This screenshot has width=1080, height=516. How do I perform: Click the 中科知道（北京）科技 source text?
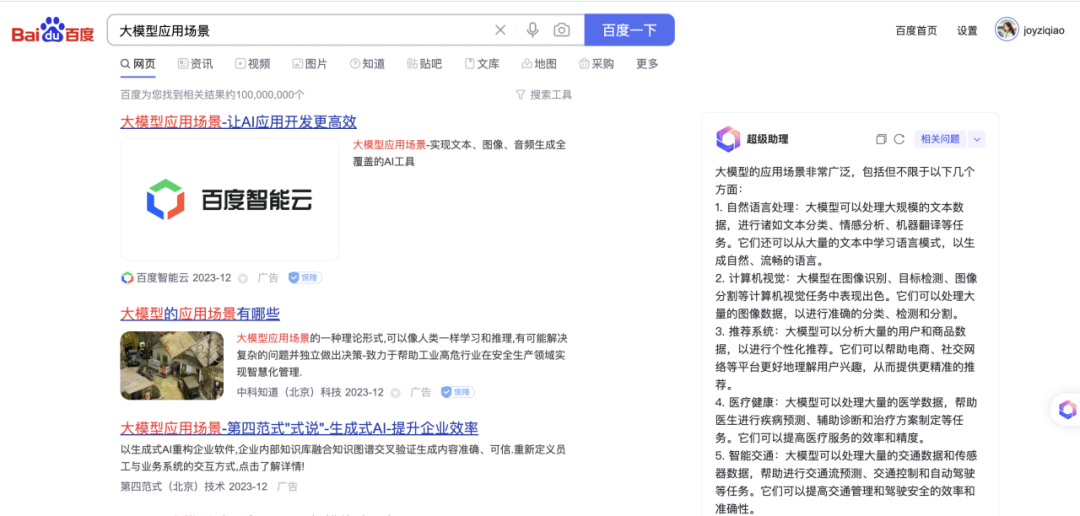[291, 392]
